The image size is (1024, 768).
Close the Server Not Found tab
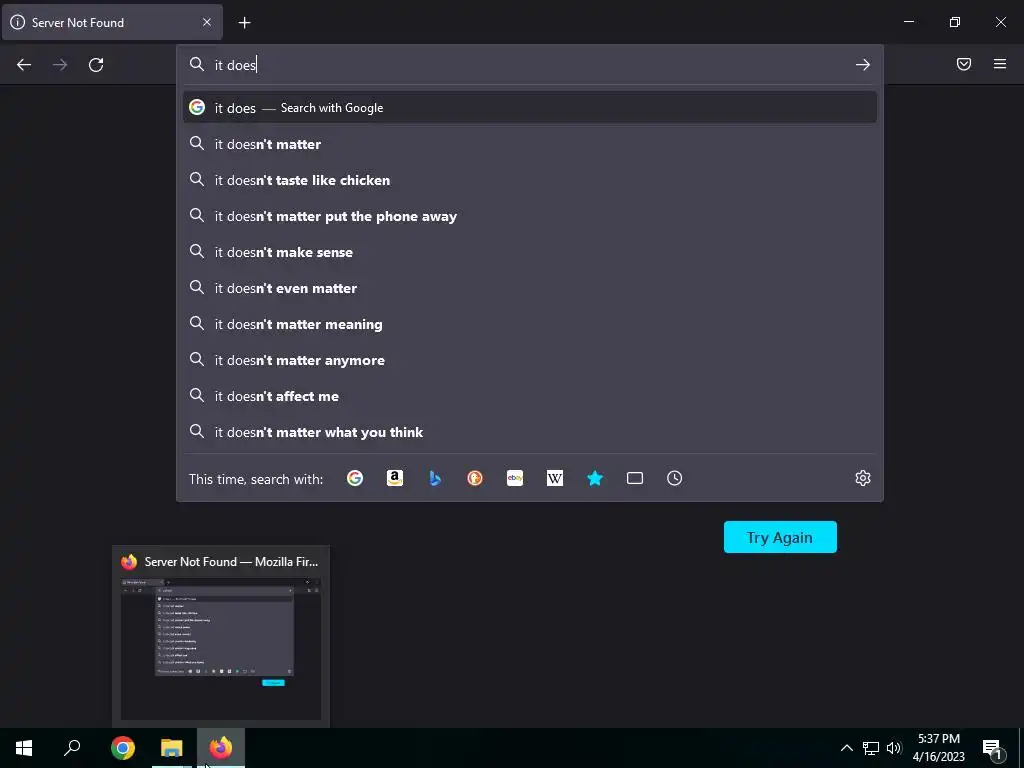206,22
